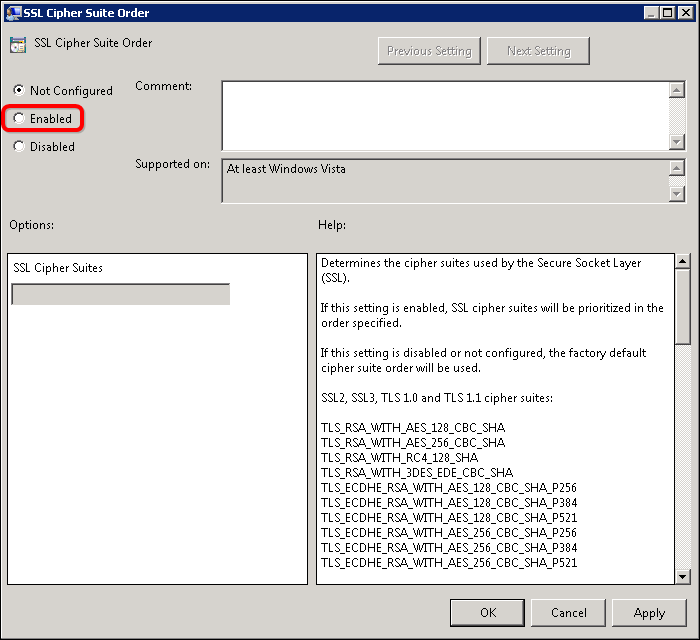Image resolution: width=700 pixels, height=640 pixels.
Task: Click the Help panel scroll down arrow
Action: click(683, 575)
